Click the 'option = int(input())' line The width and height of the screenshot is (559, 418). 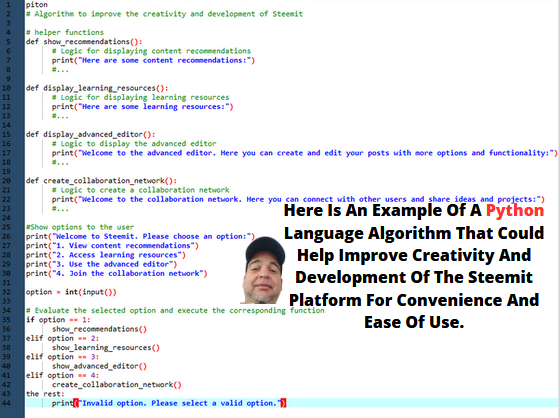pos(71,292)
